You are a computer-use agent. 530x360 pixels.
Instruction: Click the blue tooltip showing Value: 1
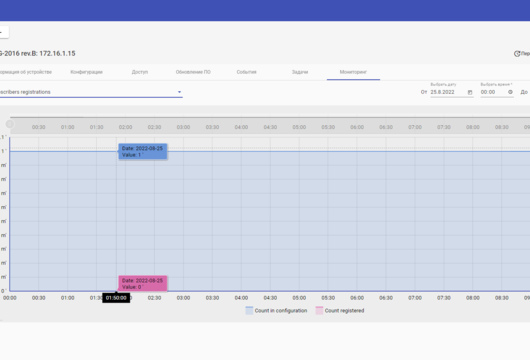143,151
